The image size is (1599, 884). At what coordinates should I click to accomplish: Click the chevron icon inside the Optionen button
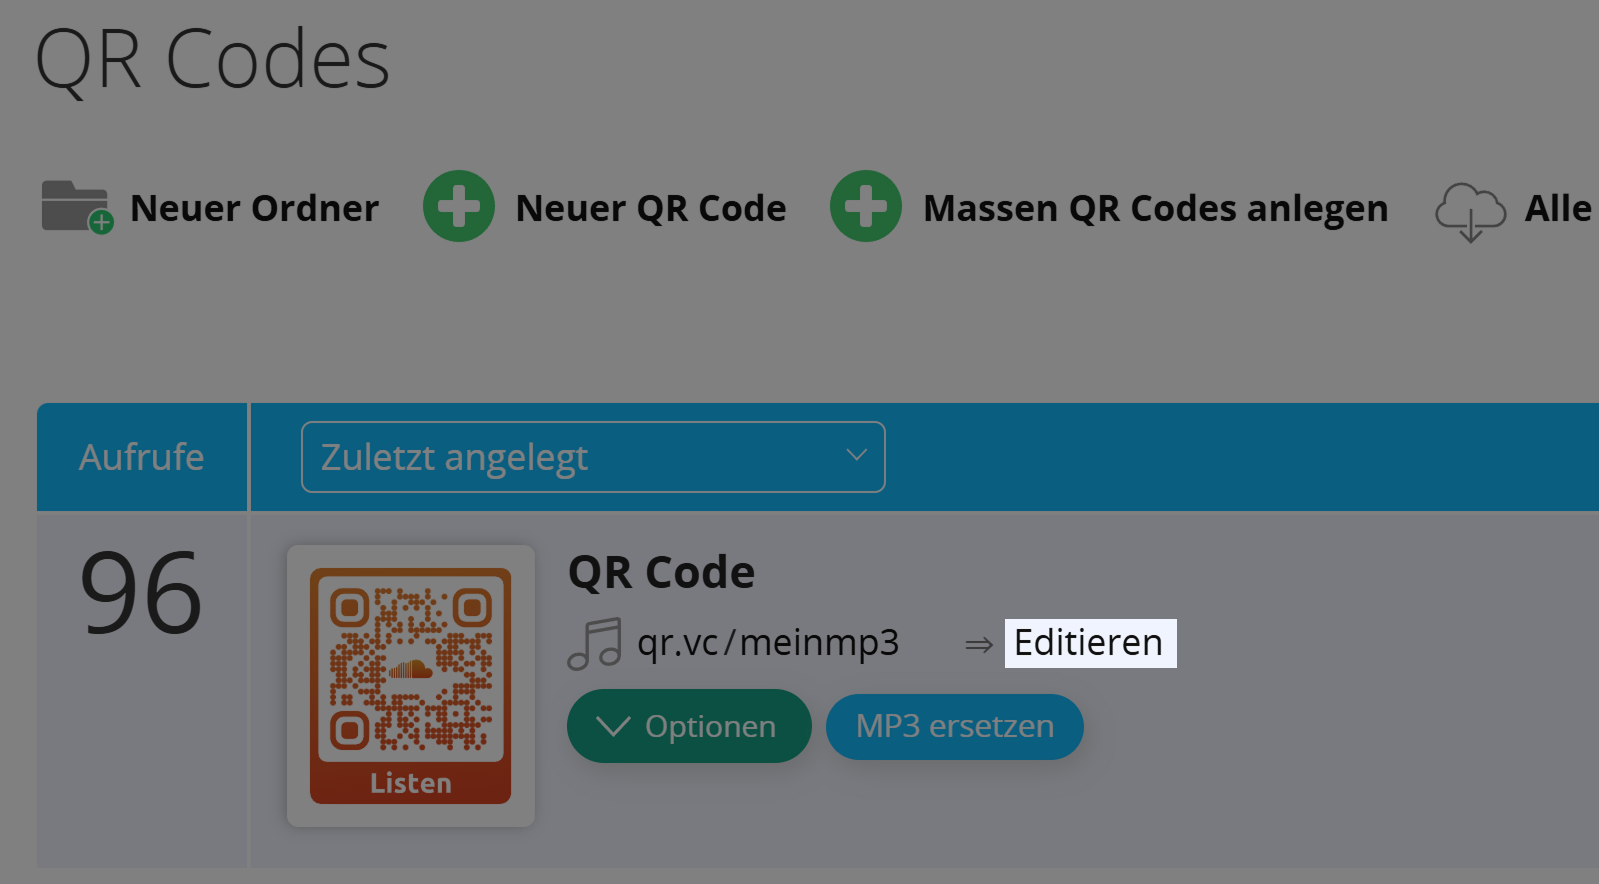(x=614, y=726)
